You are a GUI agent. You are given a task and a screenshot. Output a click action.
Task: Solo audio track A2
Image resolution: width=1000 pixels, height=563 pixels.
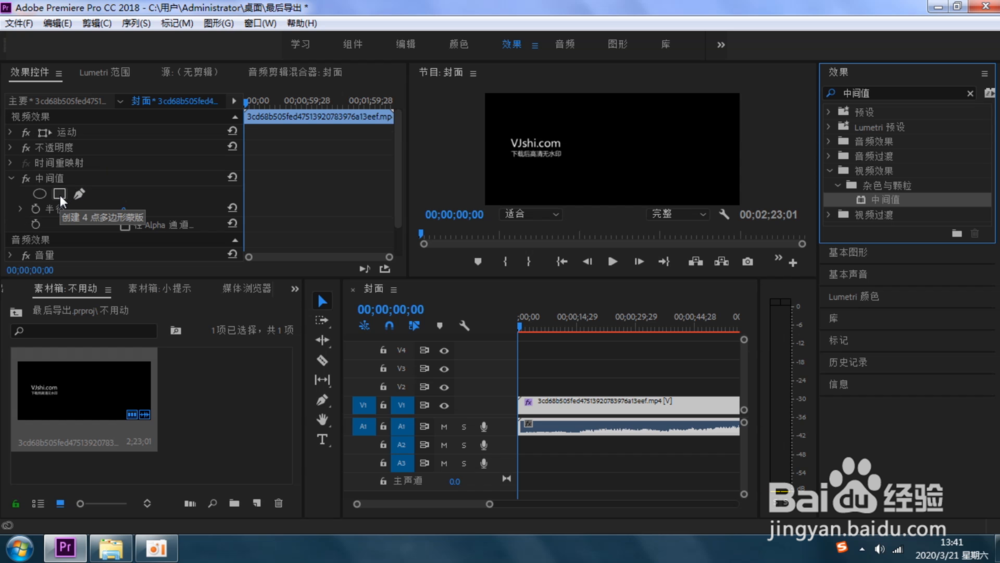pos(464,445)
